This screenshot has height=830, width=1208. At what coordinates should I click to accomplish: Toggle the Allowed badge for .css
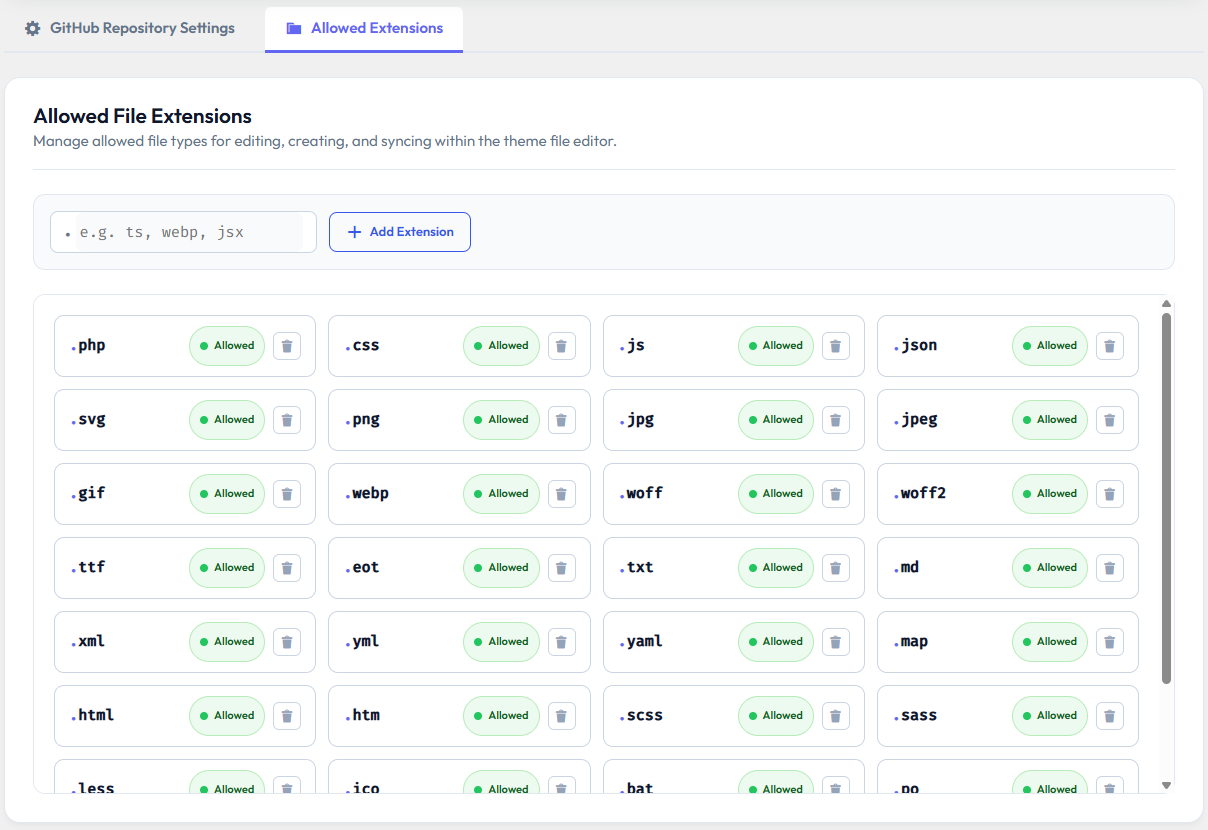coord(501,346)
